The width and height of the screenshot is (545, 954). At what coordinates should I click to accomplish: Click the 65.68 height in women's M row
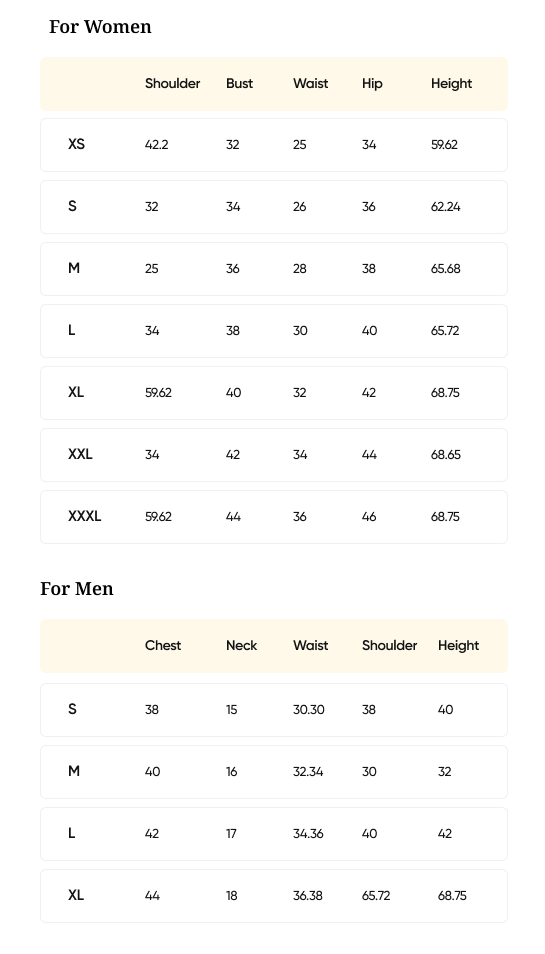[445, 269]
